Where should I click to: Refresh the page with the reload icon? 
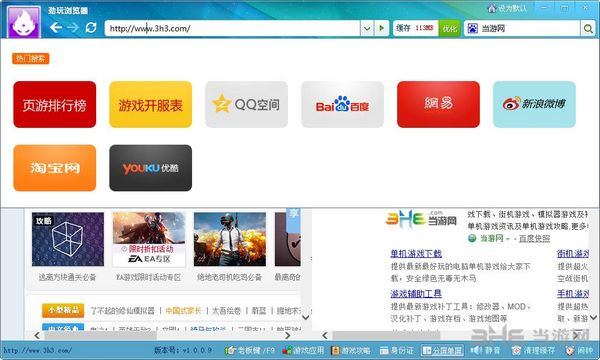click(91, 28)
